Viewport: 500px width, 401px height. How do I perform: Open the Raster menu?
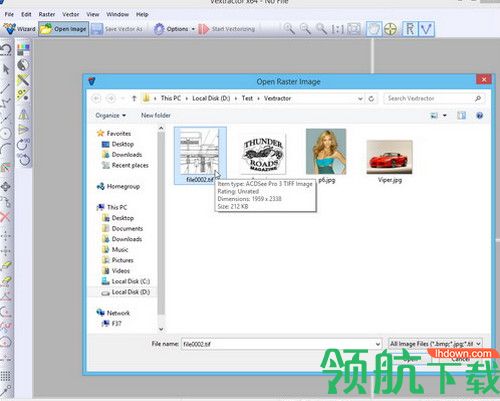coord(47,14)
